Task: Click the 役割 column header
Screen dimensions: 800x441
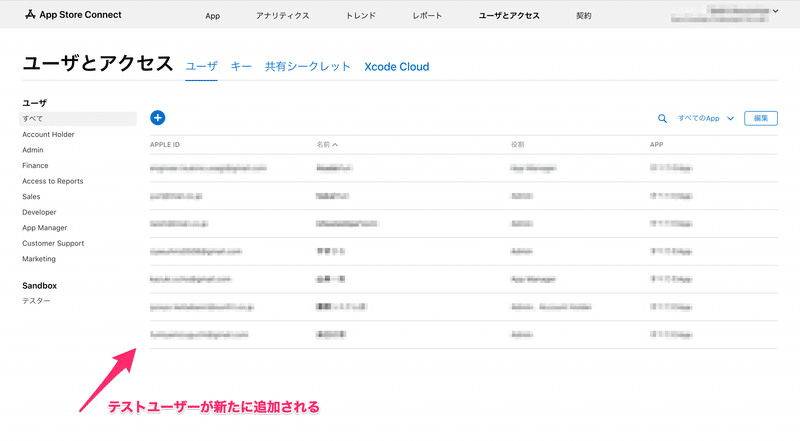Action: pos(517,144)
